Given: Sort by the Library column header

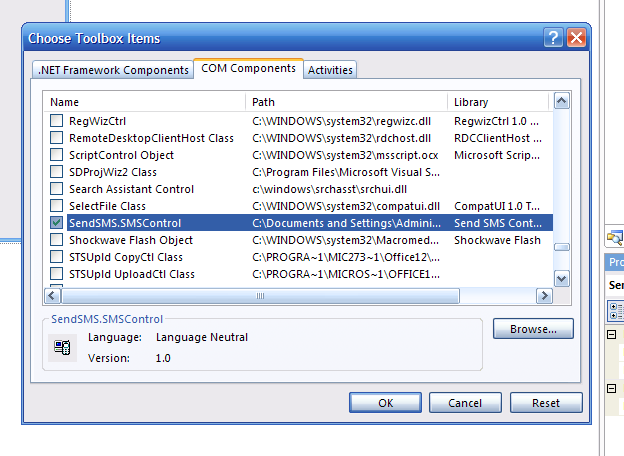Looking at the screenshot, I should pyautogui.click(x=497, y=102).
